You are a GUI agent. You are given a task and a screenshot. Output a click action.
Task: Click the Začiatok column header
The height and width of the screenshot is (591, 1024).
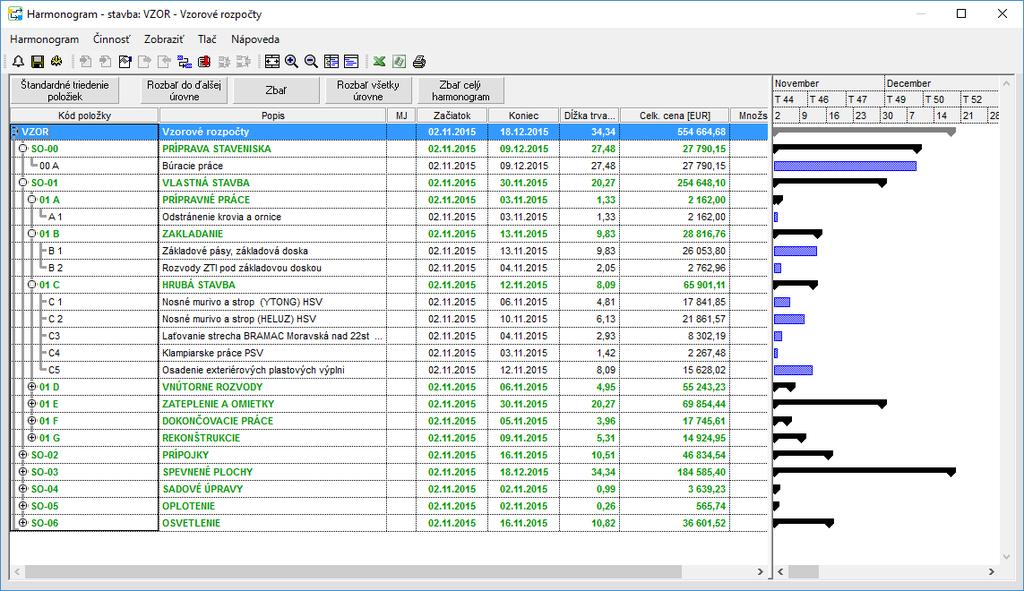(x=452, y=116)
